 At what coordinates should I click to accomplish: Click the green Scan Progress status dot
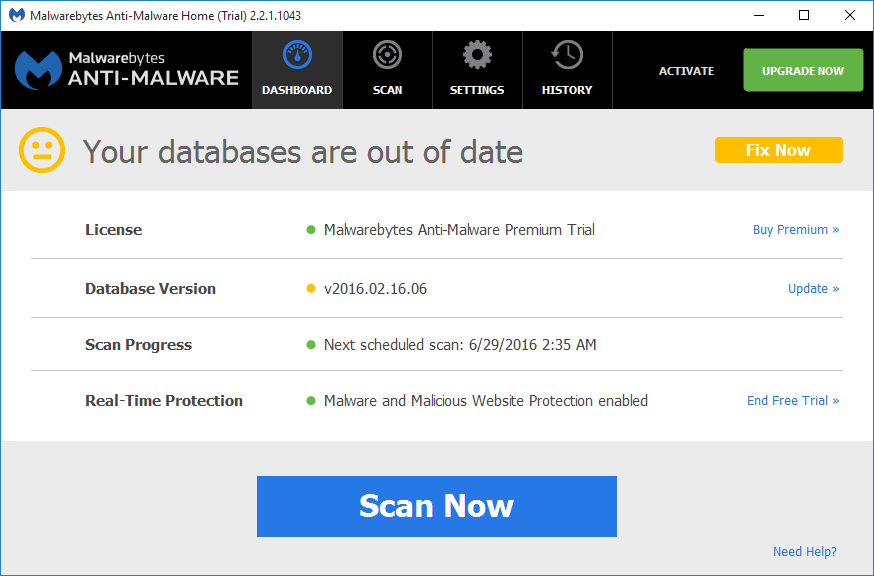tap(311, 345)
